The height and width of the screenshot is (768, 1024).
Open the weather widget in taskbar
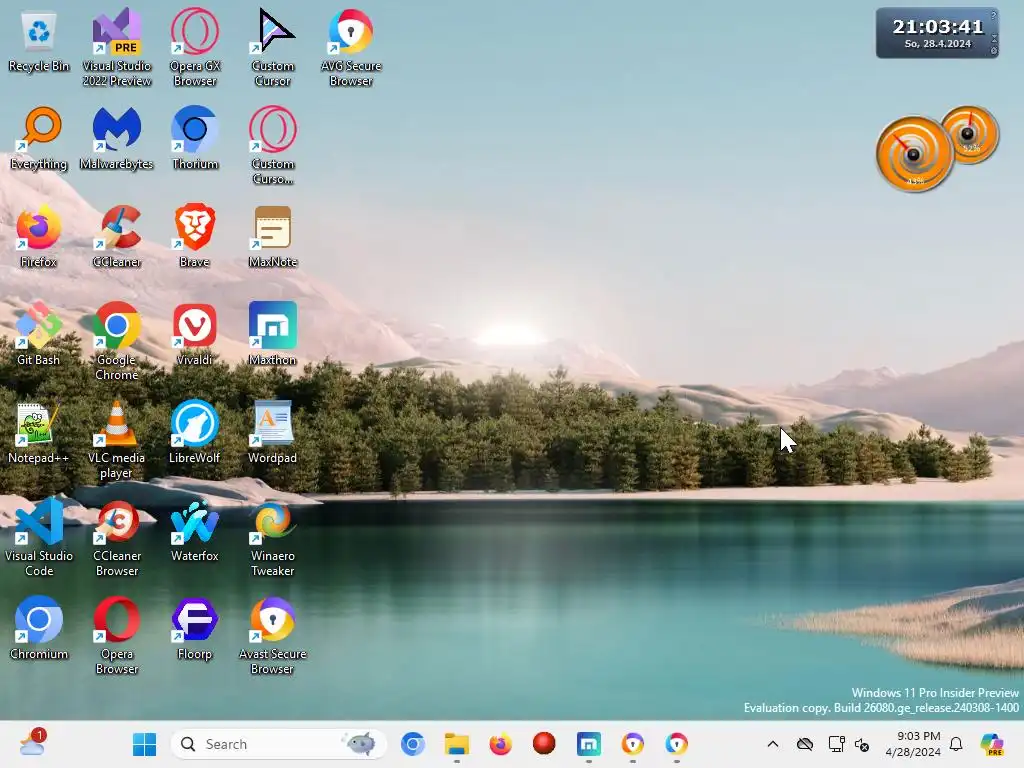point(31,743)
